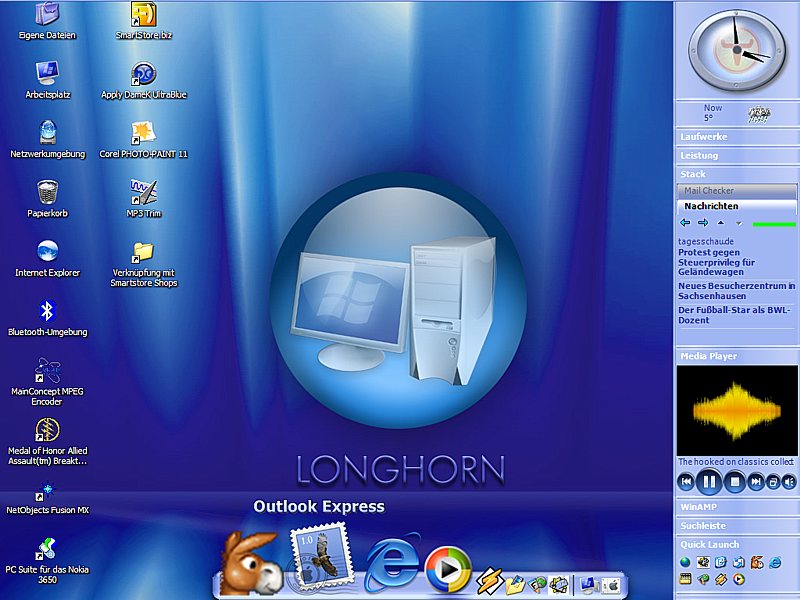Select the MainConcept MPEG Encoder shortcut
Viewport: 800px width, 600px height.
[47, 381]
